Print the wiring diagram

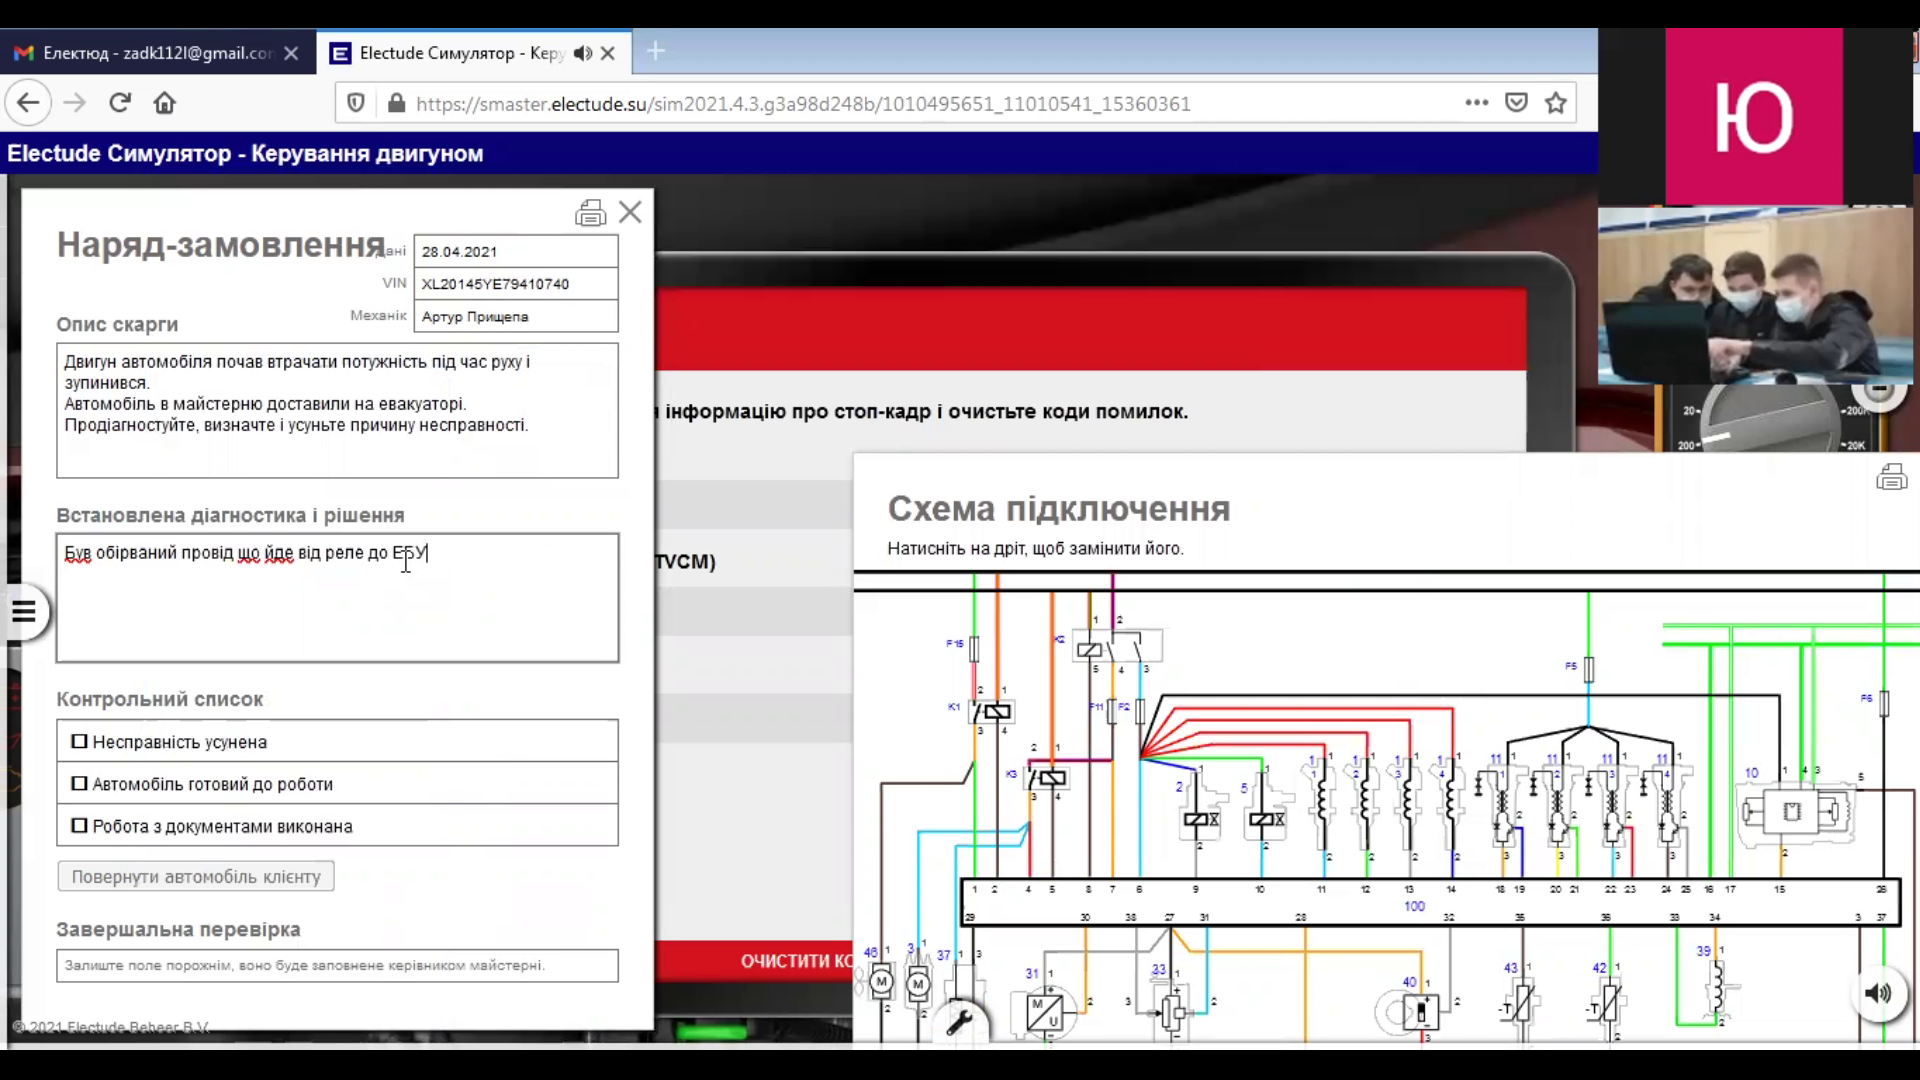click(x=1891, y=477)
